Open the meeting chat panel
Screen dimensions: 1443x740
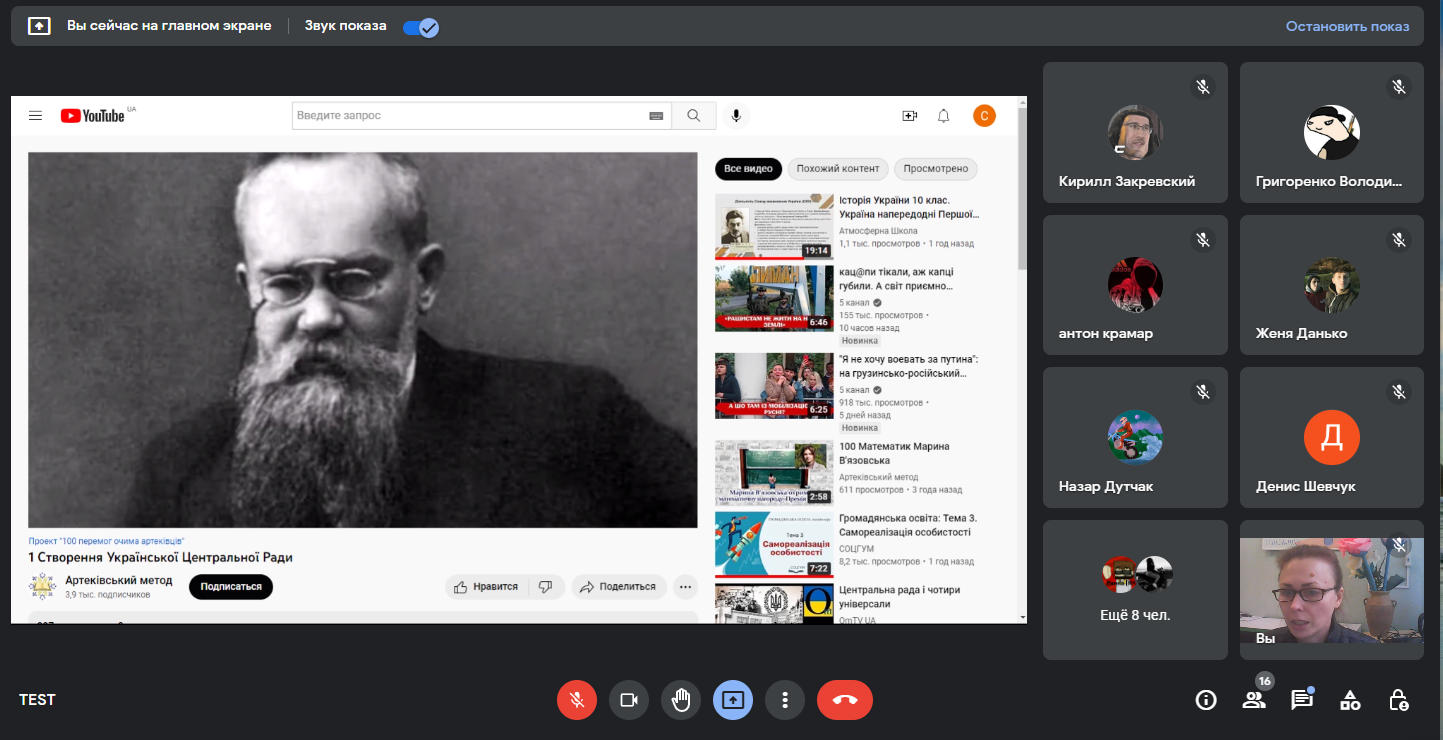[x=1302, y=700]
